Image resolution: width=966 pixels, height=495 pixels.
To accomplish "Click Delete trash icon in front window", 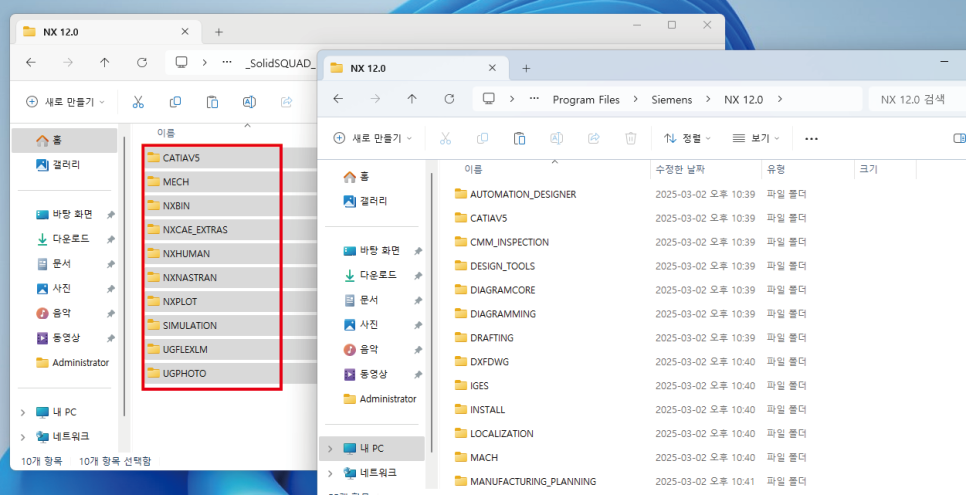I will [x=630, y=138].
